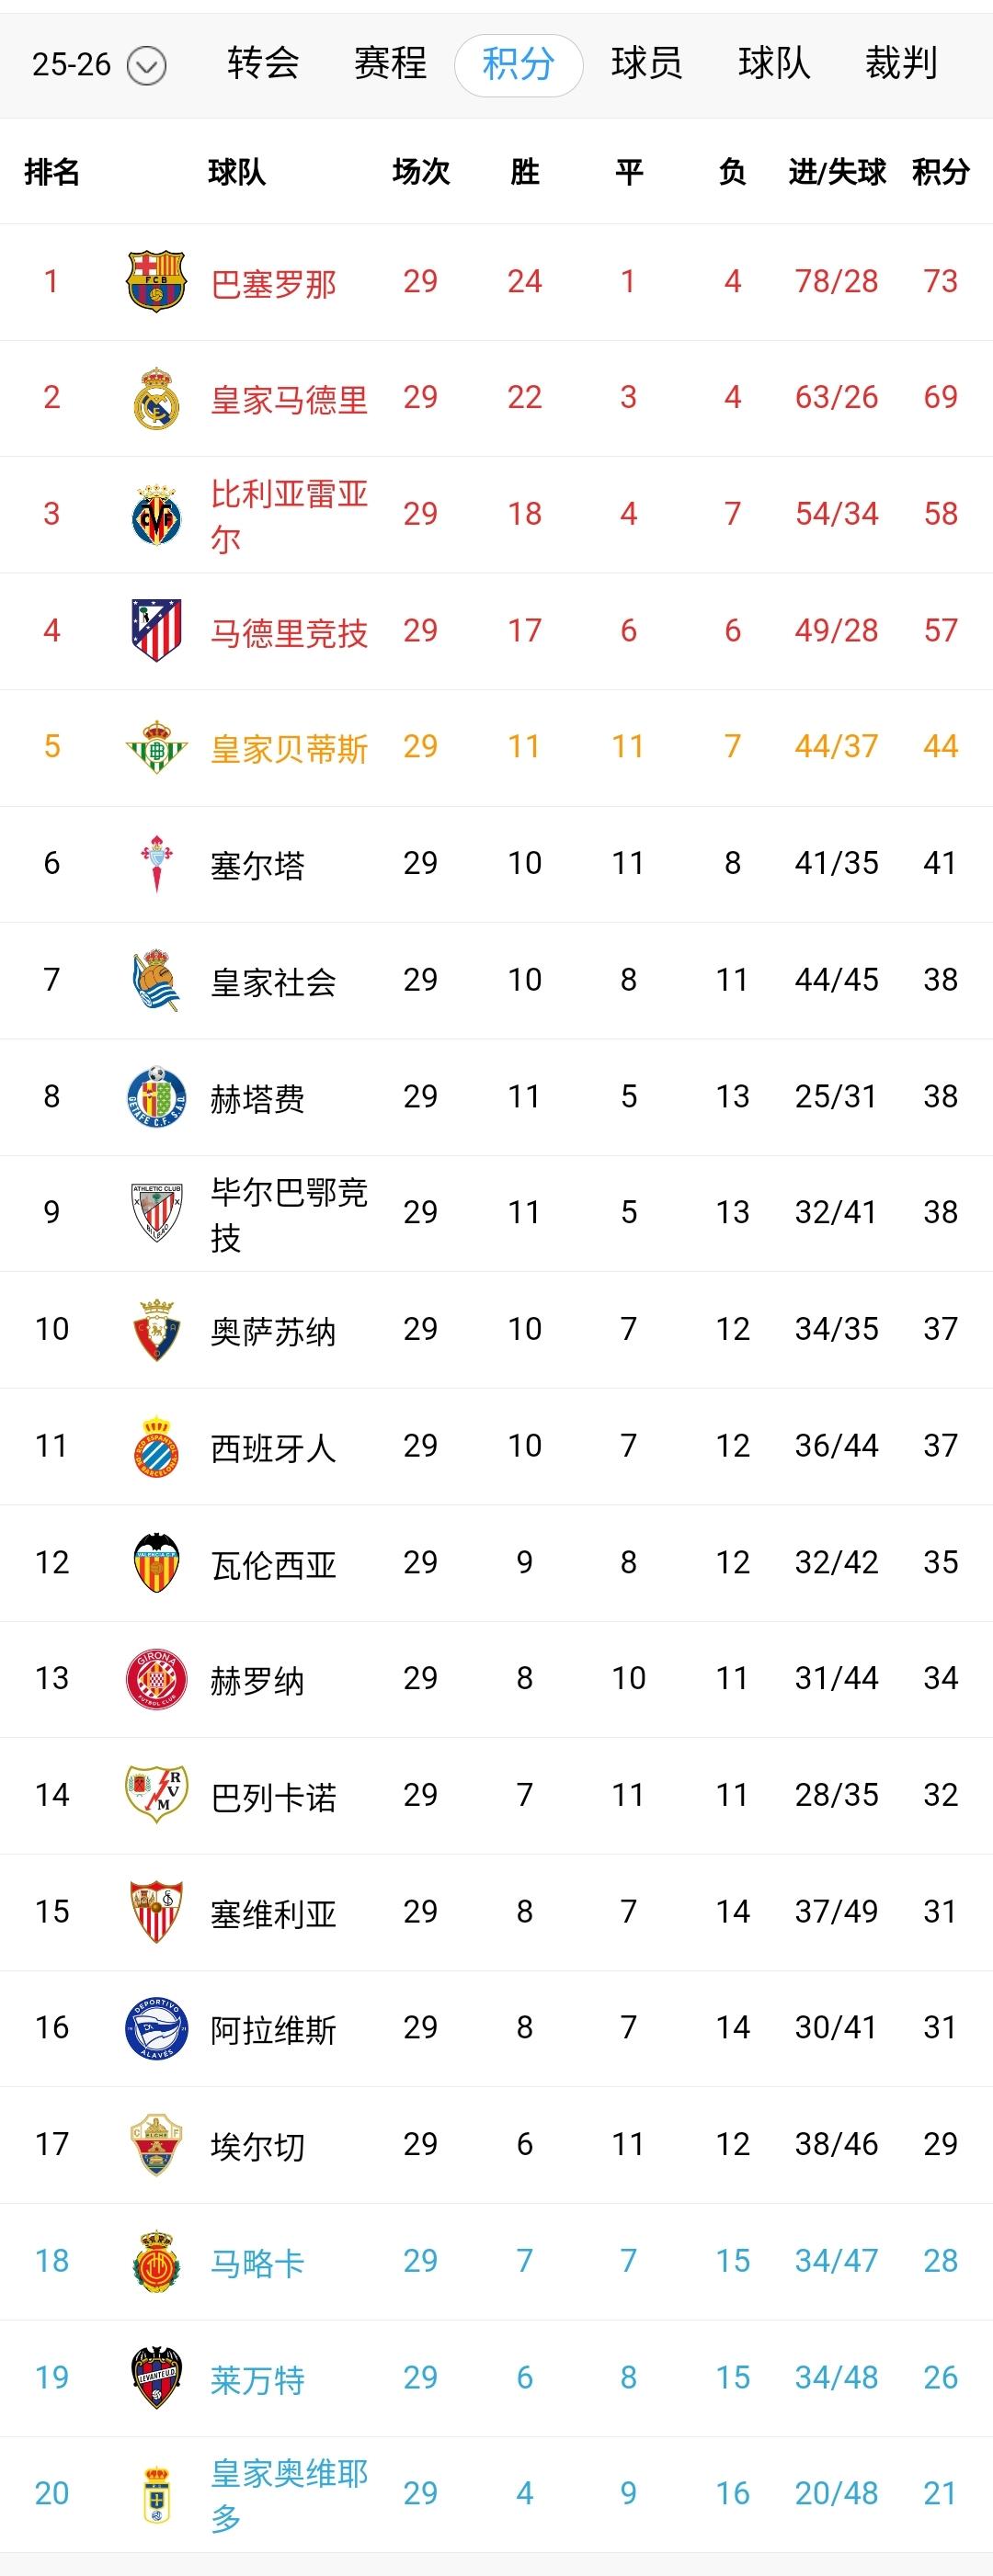Screen dimensions: 993x2576
Task: Click the Celta Vigo crest icon
Action: pyautogui.click(x=156, y=863)
